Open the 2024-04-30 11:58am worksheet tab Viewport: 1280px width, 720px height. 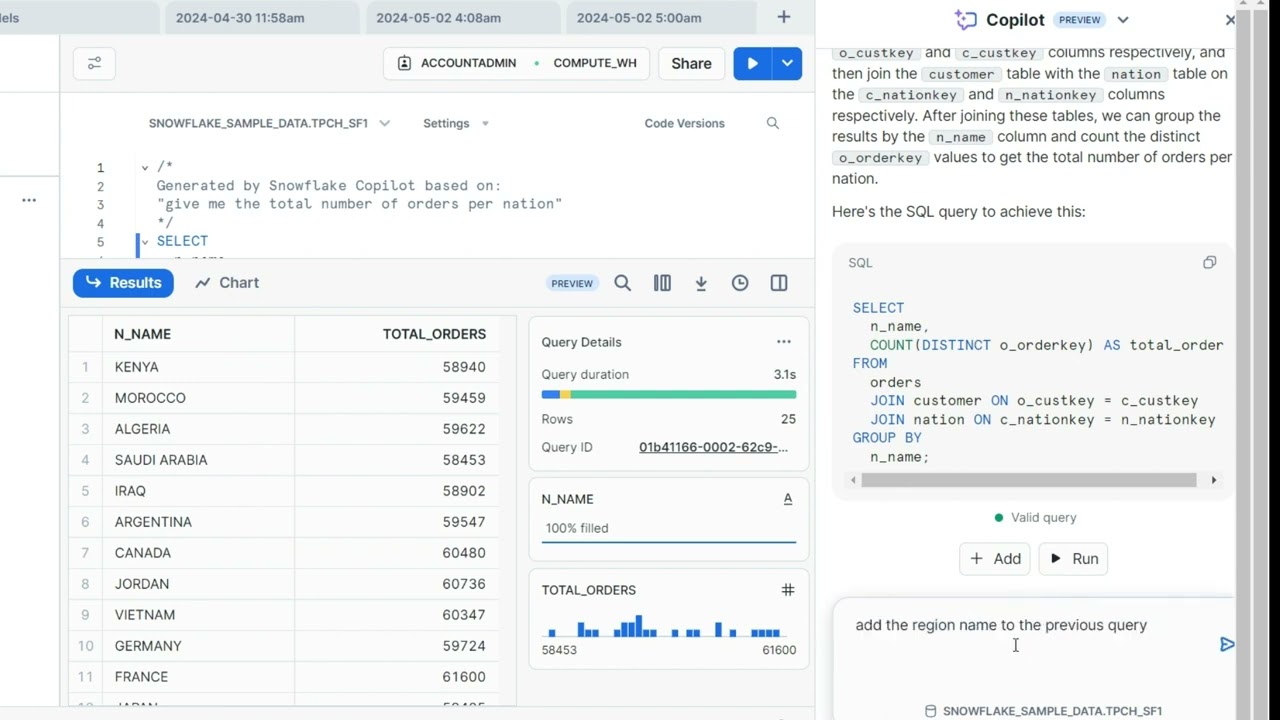tap(240, 17)
